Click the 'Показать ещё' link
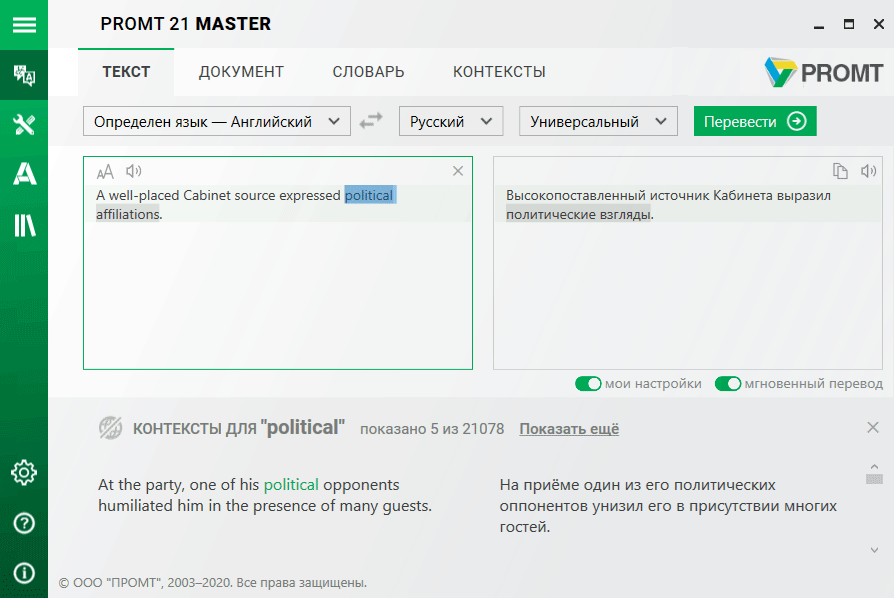894x598 pixels. [x=569, y=429]
